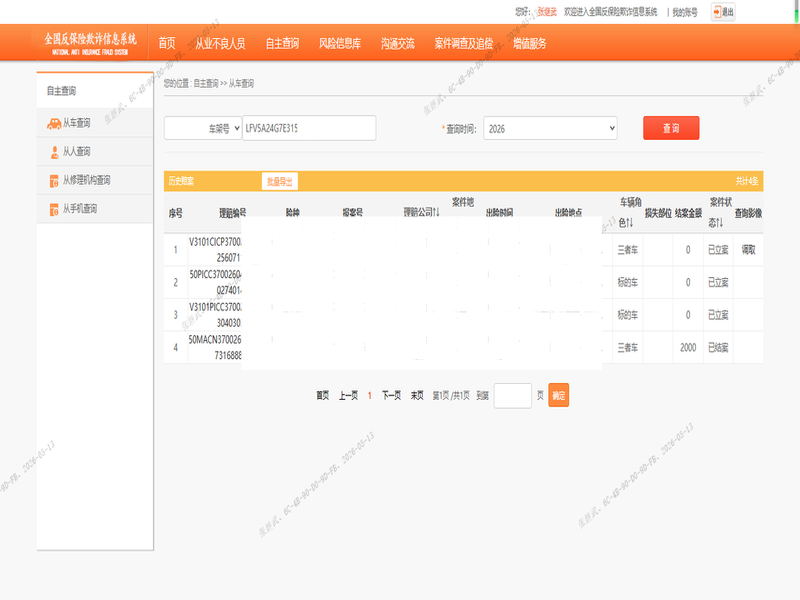This screenshot has width=800, height=600.
Task: Open the 从业不良人员 menu
Action: coord(220,43)
